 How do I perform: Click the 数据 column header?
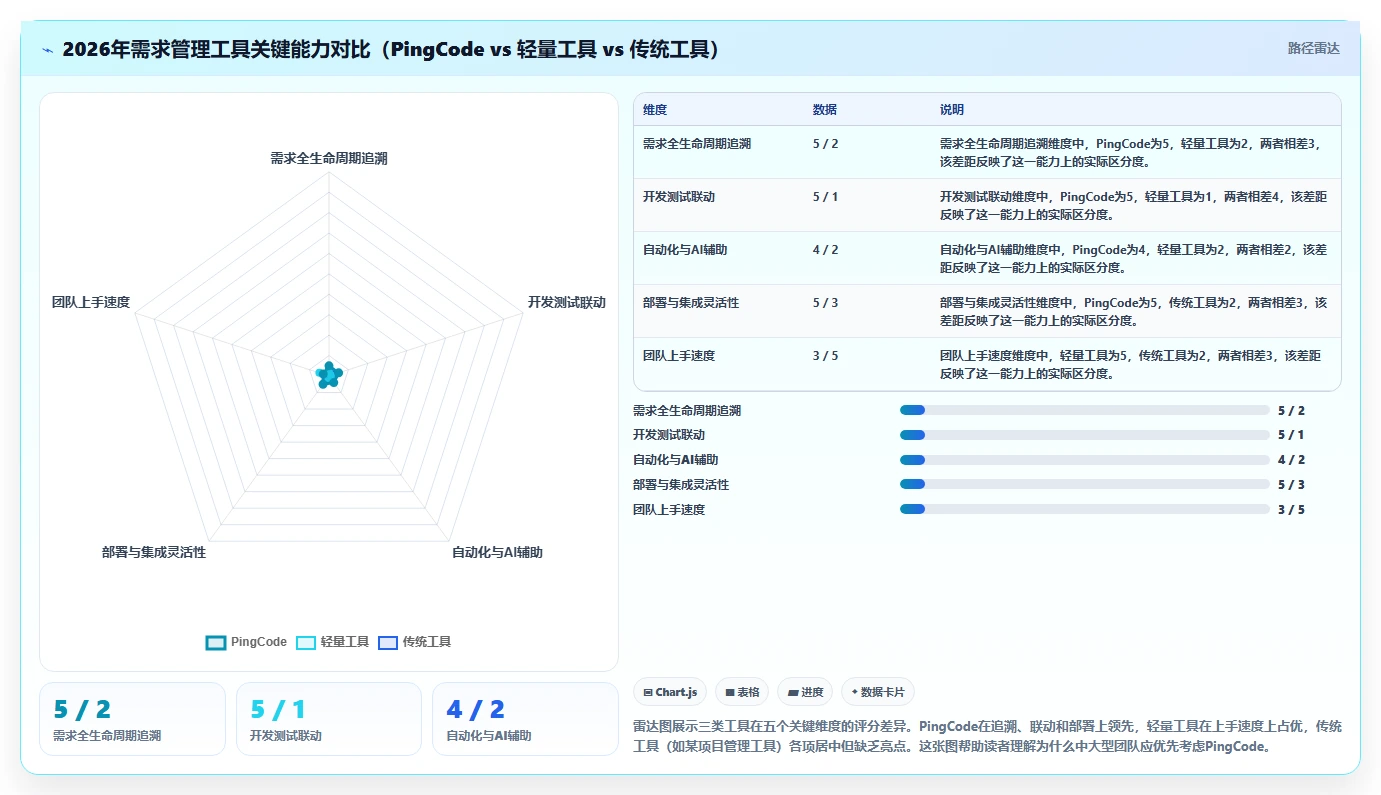coord(825,109)
